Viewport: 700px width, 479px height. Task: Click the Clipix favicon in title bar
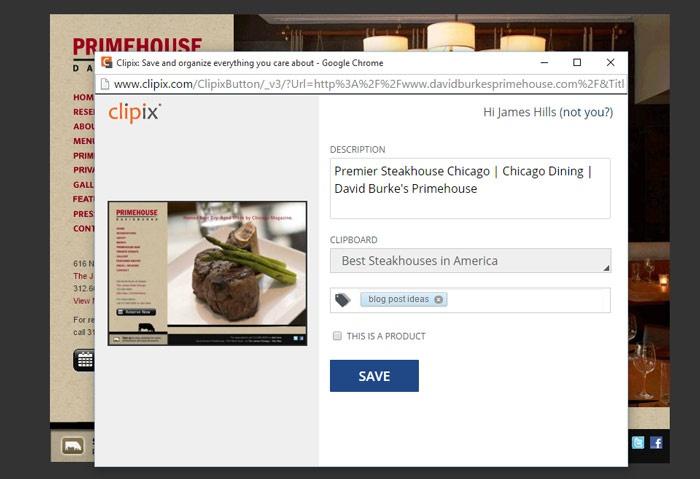pyautogui.click(x=106, y=62)
